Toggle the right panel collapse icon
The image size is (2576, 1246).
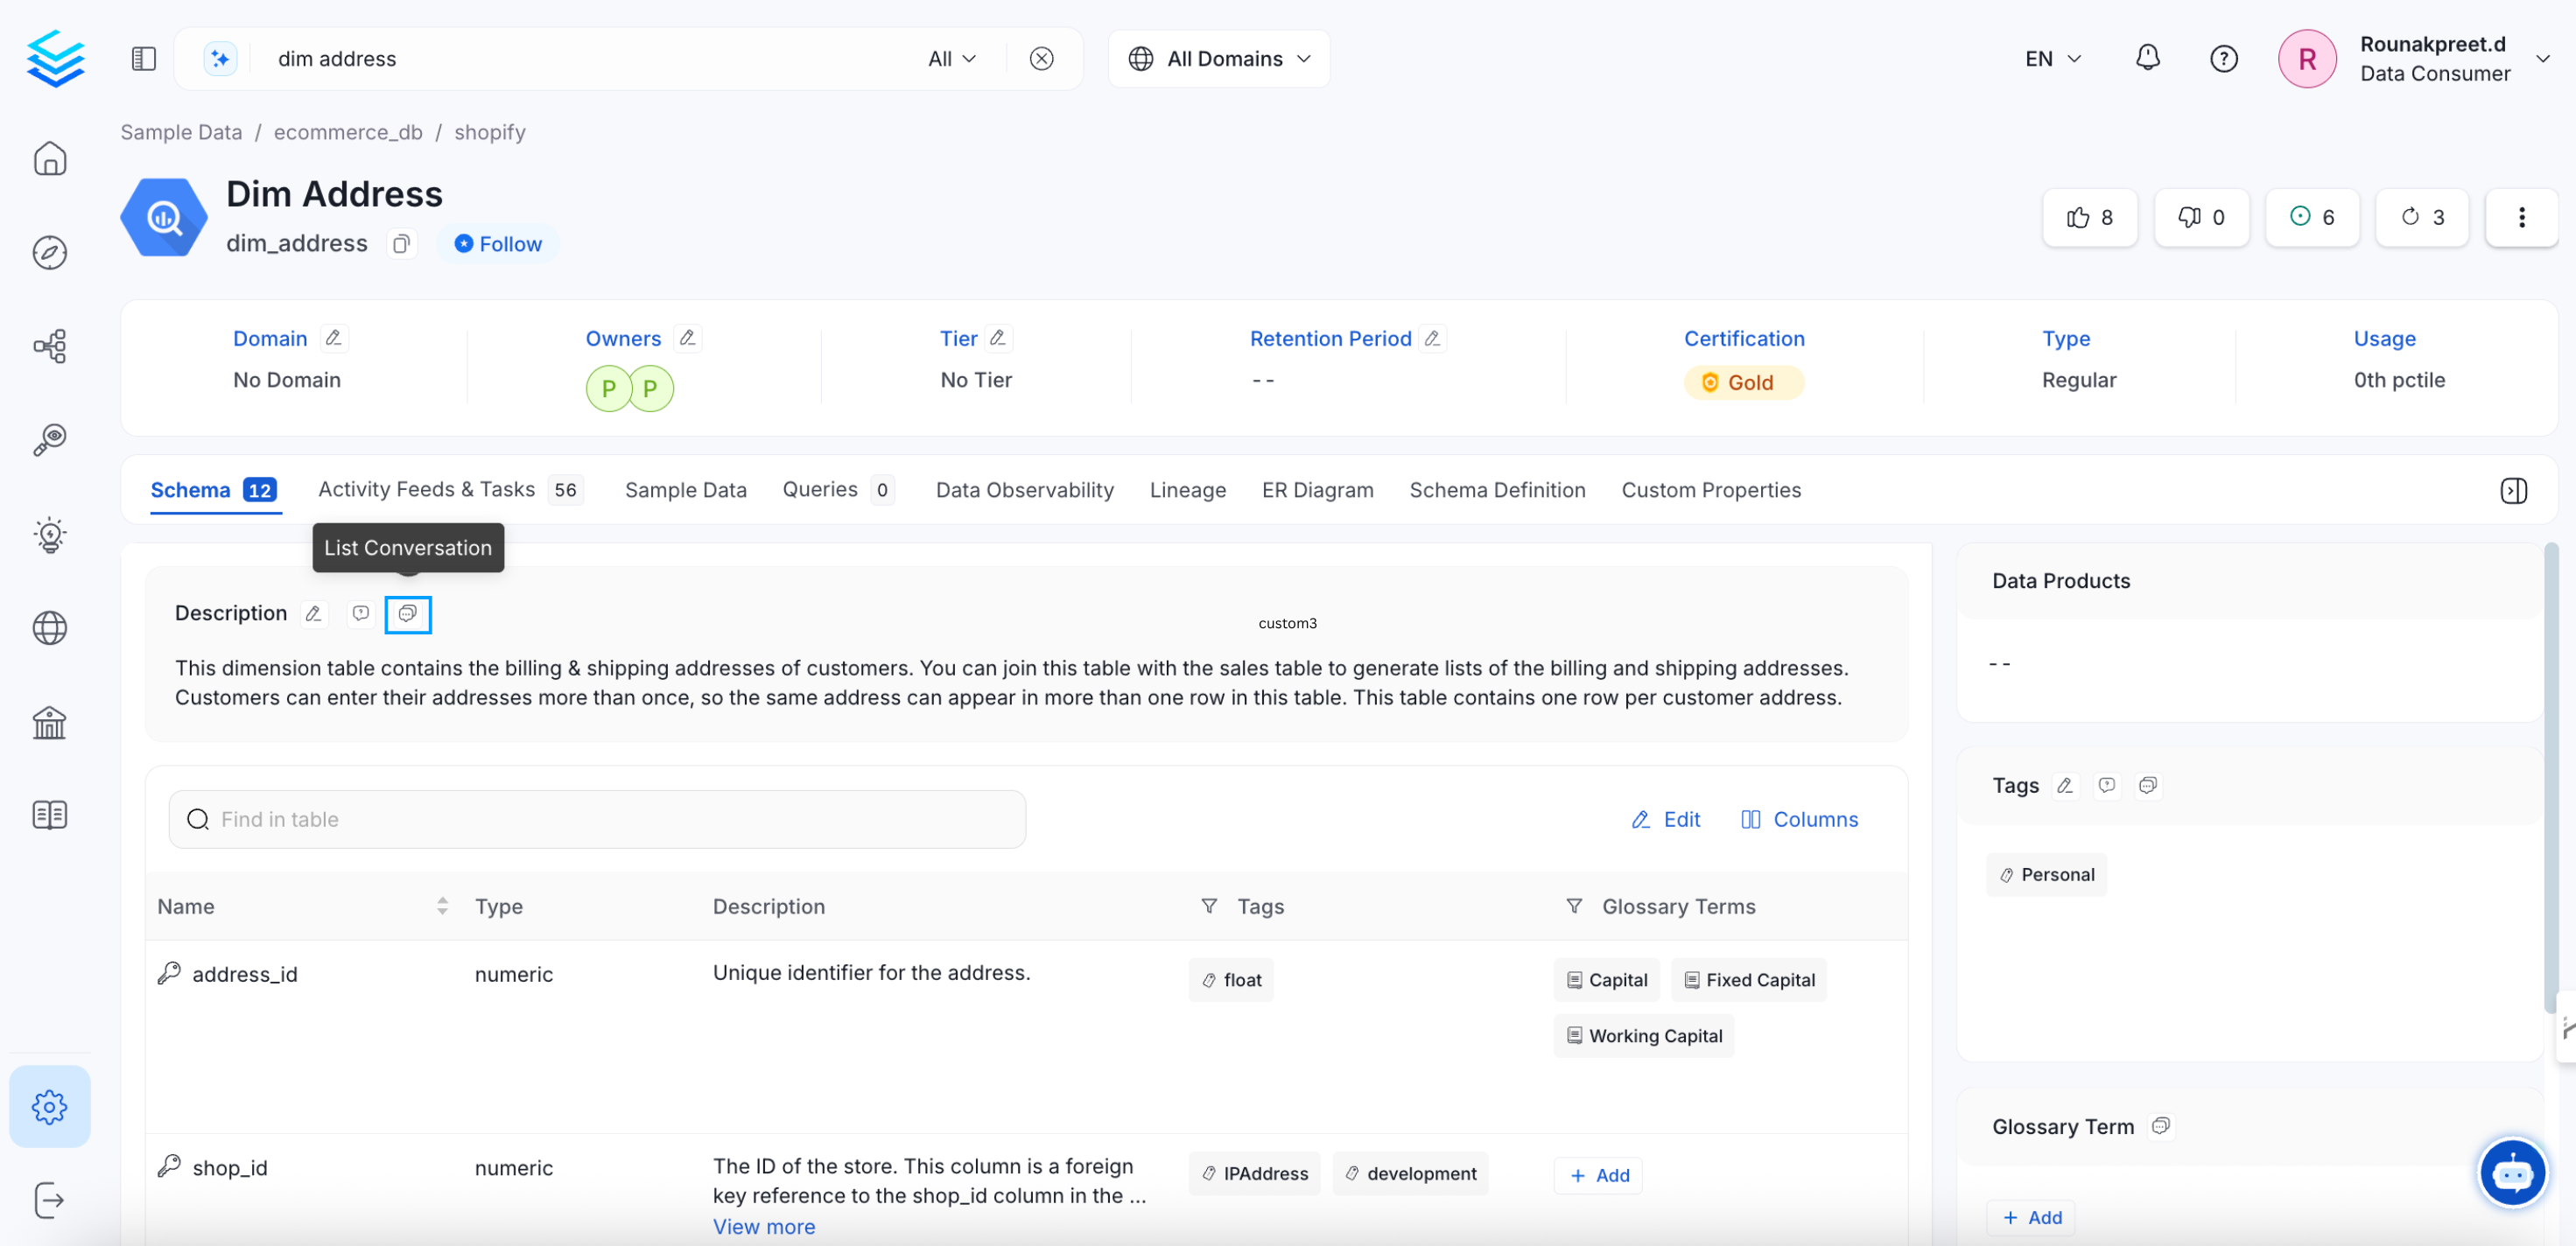tap(2513, 490)
